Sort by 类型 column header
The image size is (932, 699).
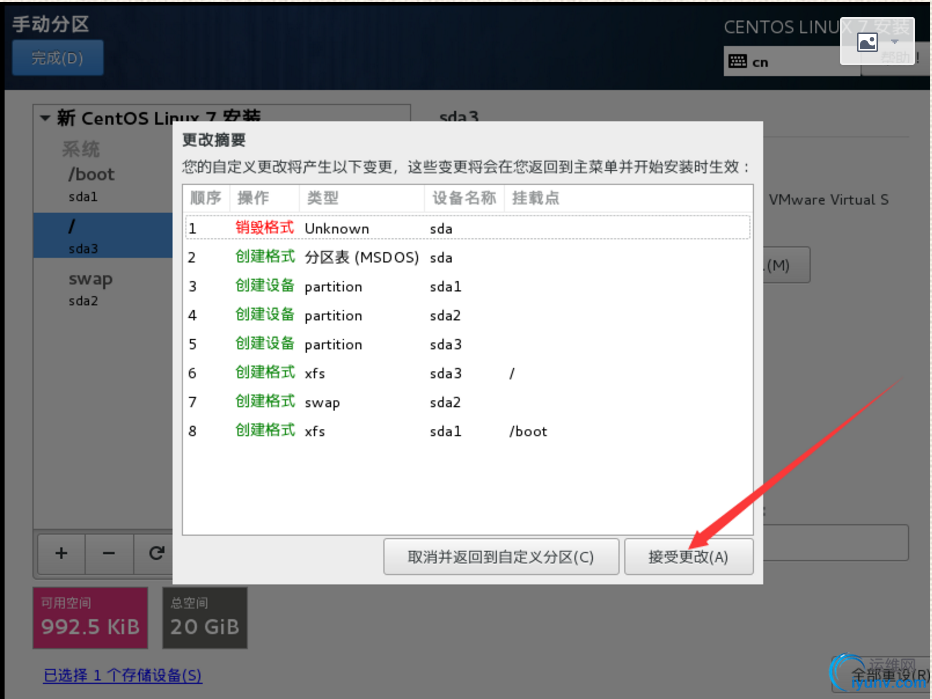[x=361, y=198]
